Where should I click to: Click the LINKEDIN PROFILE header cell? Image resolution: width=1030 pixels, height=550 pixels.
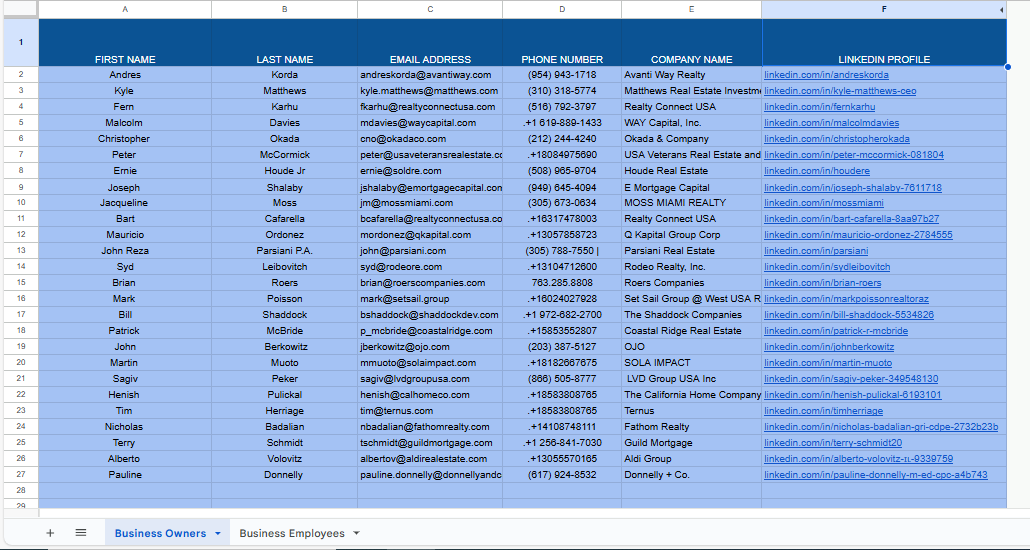(x=884, y=43)
